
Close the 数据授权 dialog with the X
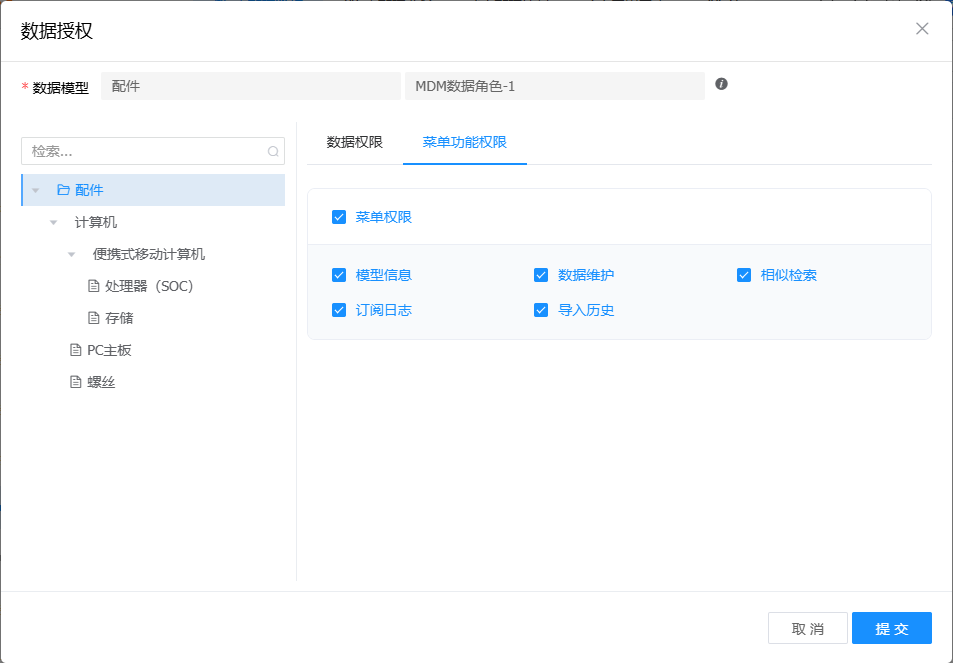922,29
